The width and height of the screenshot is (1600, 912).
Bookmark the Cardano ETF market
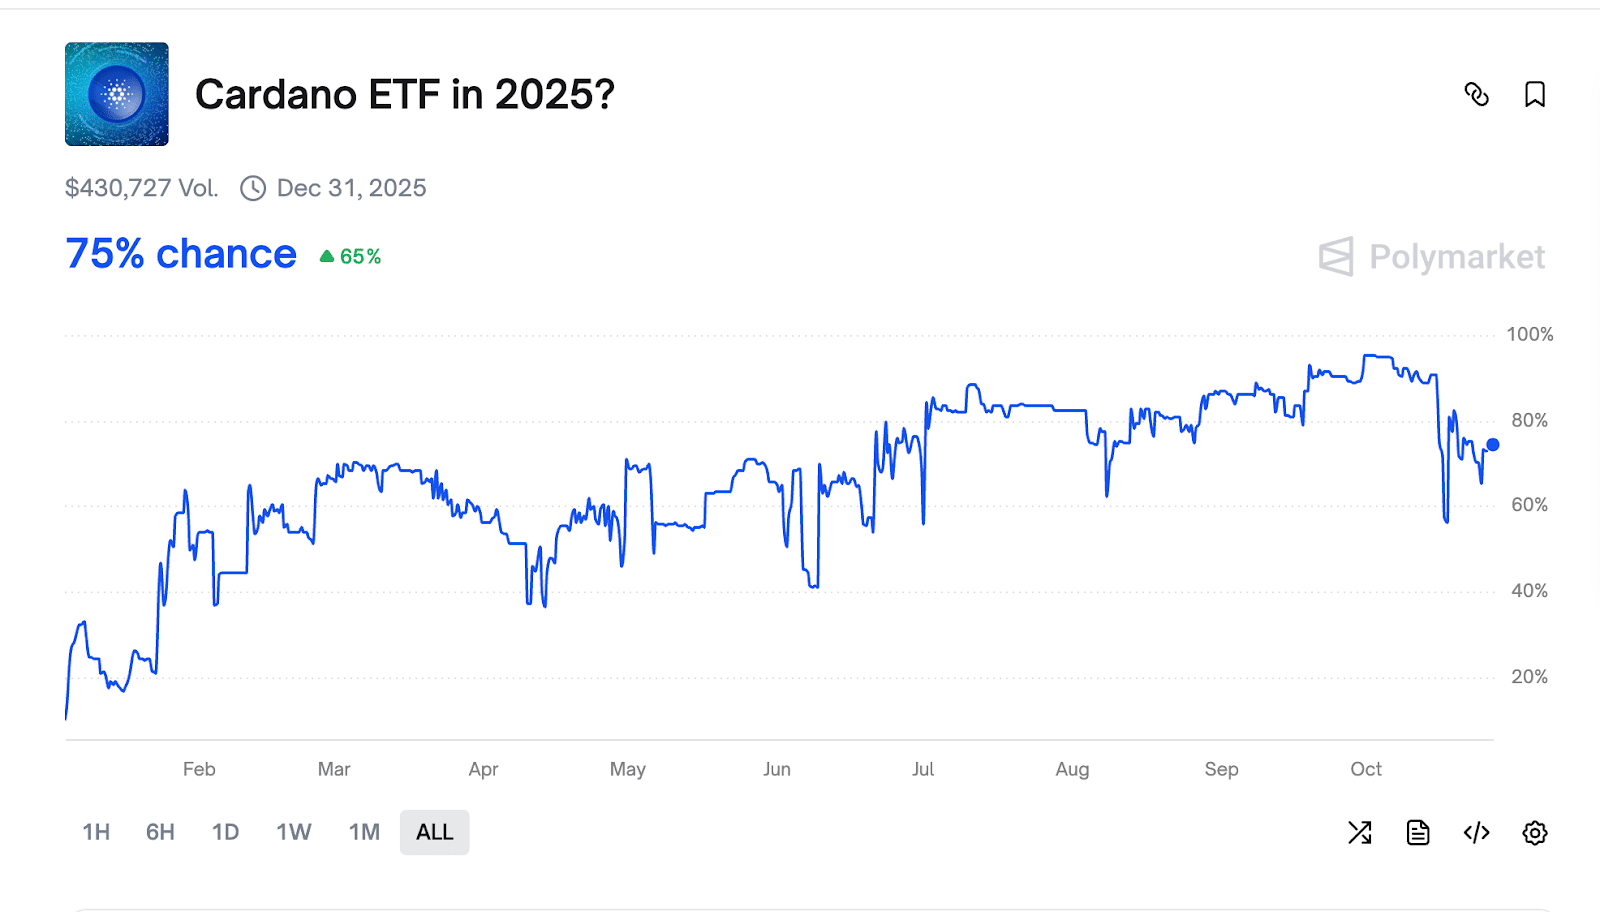click(x=1535, y=95)
